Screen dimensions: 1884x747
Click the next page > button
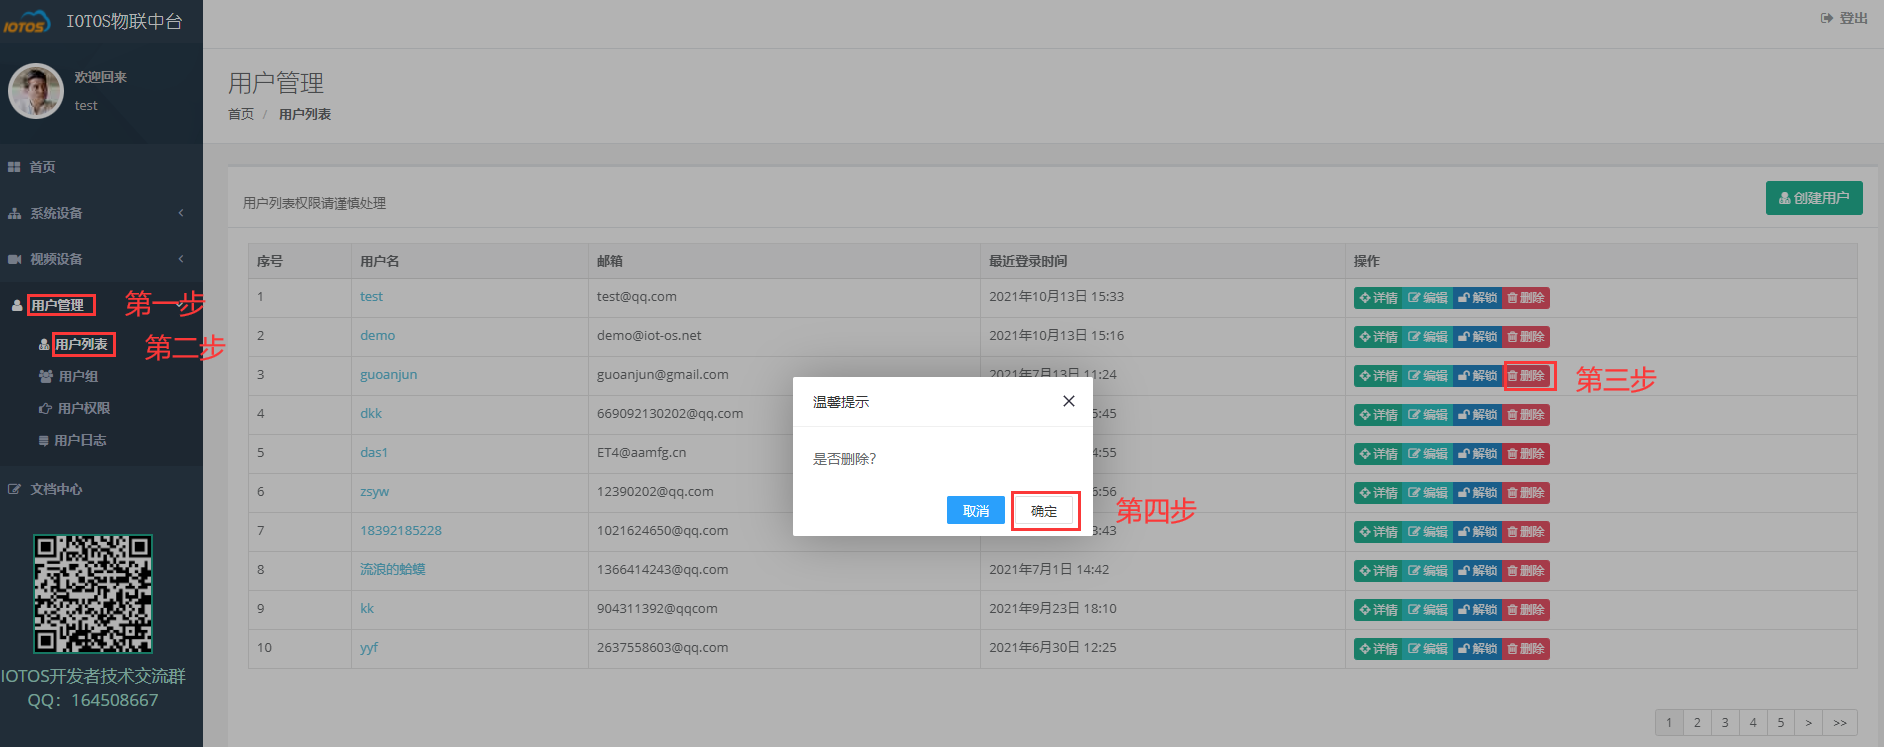pyautogui.click(x=1809, y=722)
